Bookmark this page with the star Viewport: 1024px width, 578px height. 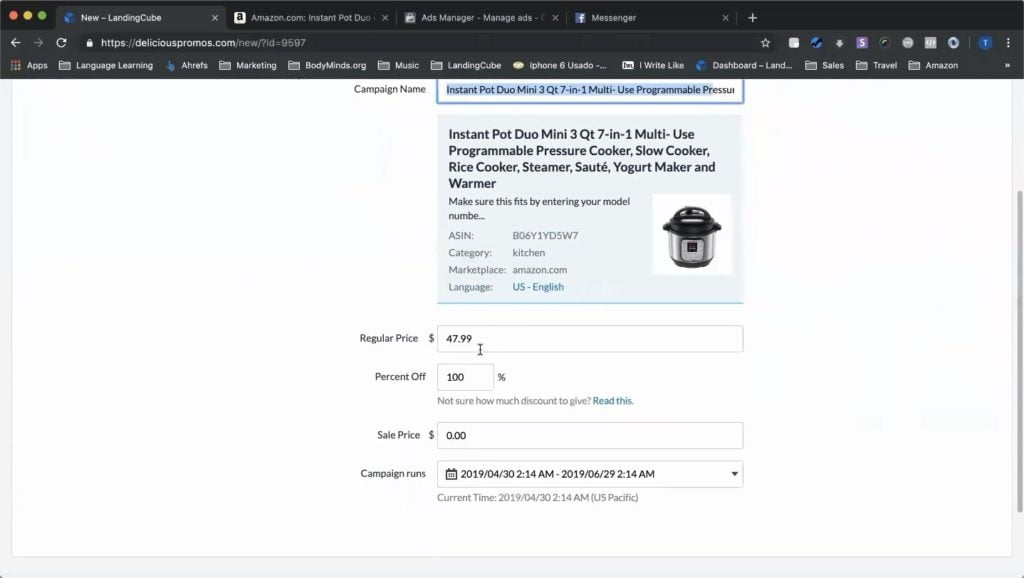765,43
